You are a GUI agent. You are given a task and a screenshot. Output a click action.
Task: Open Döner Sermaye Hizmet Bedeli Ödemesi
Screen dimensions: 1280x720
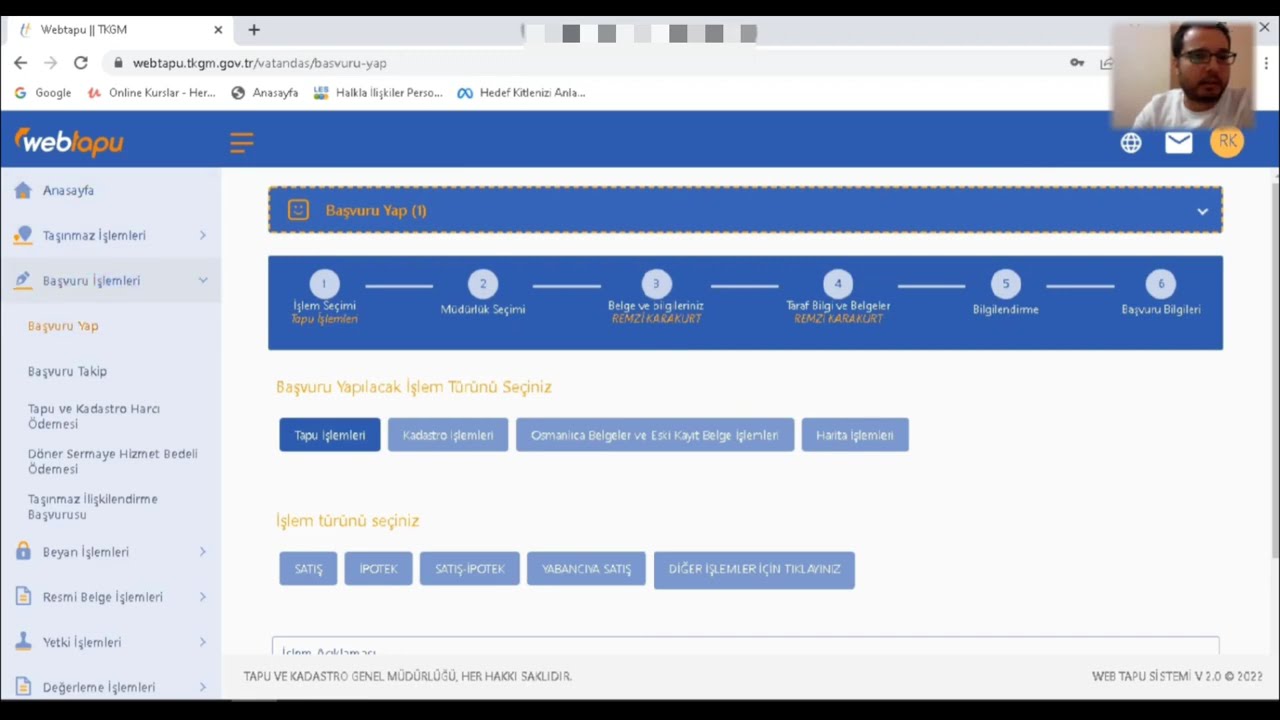(112, 461)
